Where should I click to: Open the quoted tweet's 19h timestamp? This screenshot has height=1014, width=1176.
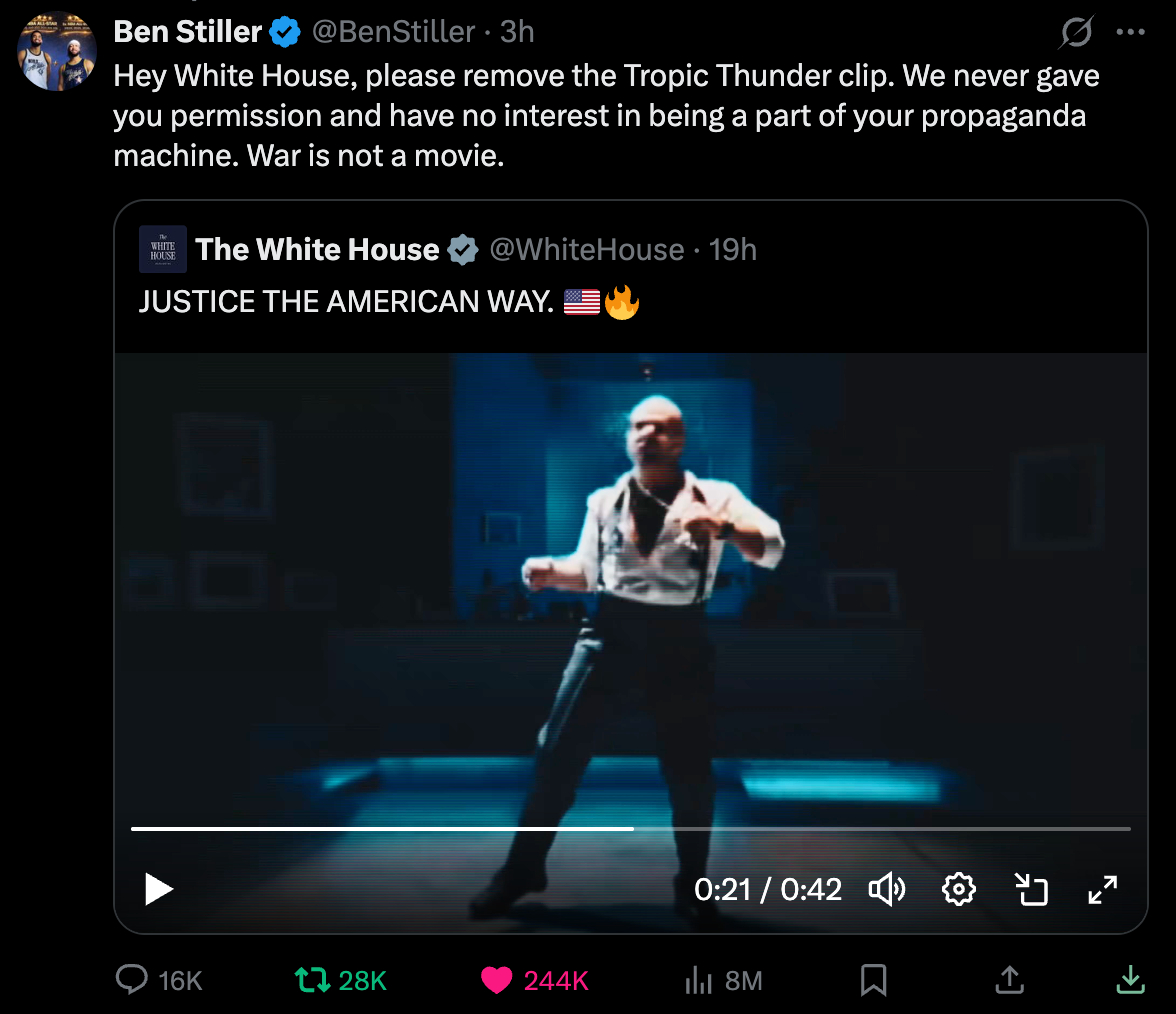click(733, 249)
